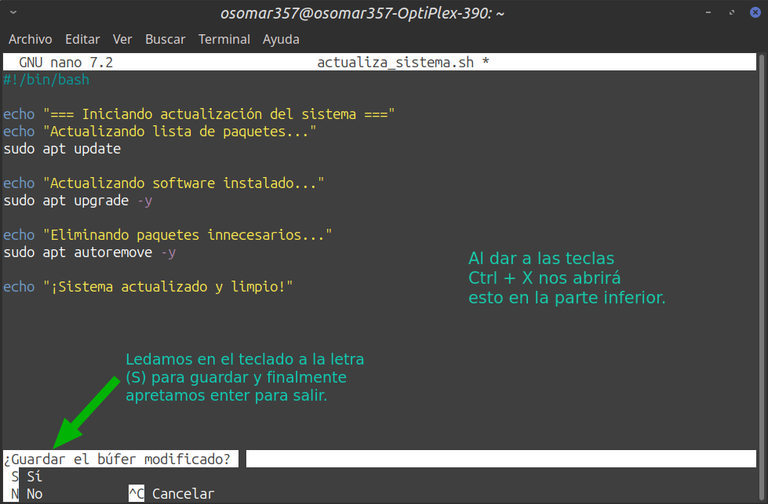Click the 'Eliminando paquetes innecesarios...' line
Image resolution: width=768 pixels, height=504 pixels.
(x=168, y=235)
